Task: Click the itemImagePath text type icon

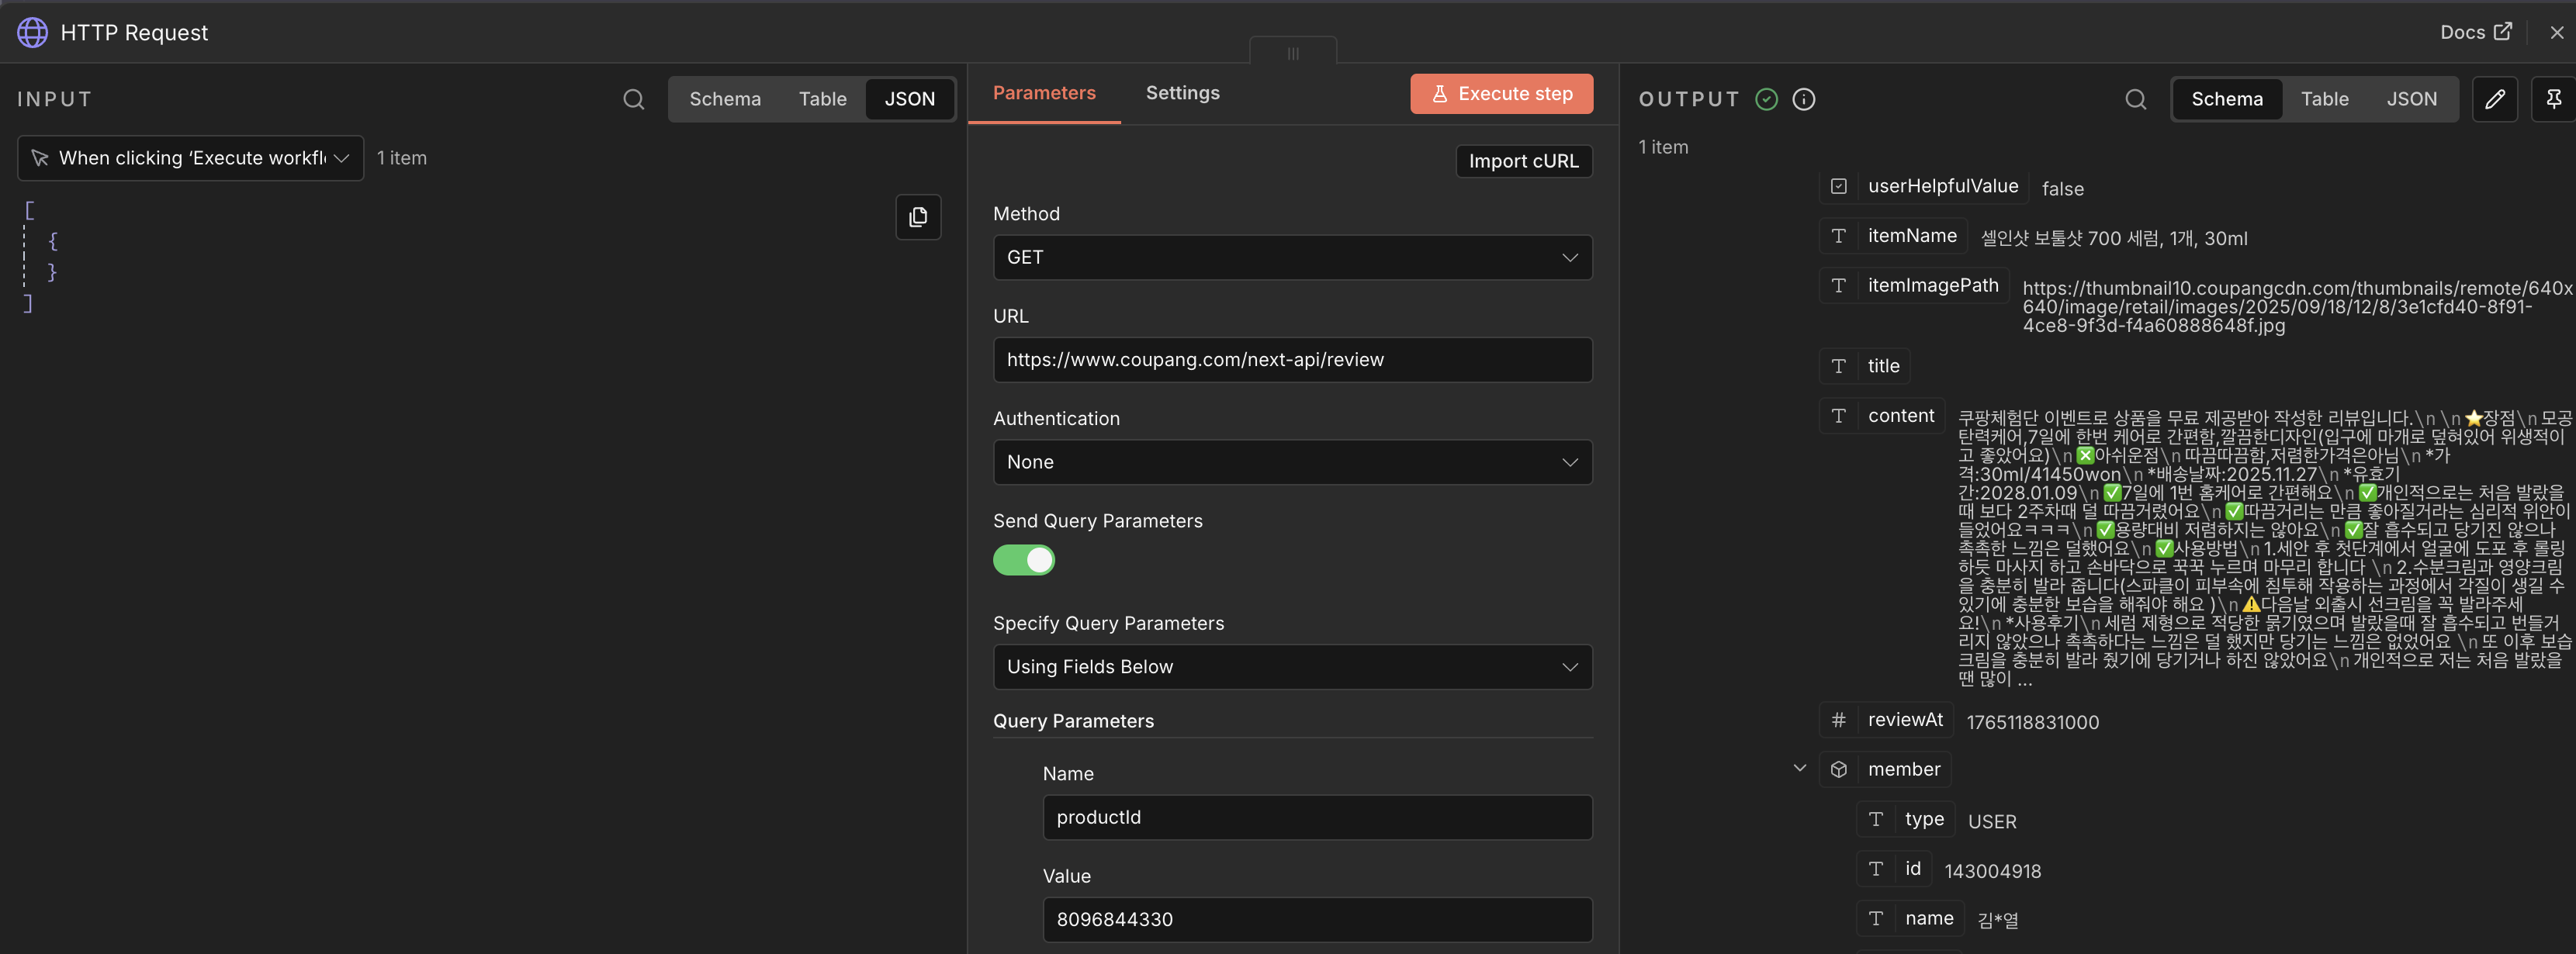Action: [1839, 286]
